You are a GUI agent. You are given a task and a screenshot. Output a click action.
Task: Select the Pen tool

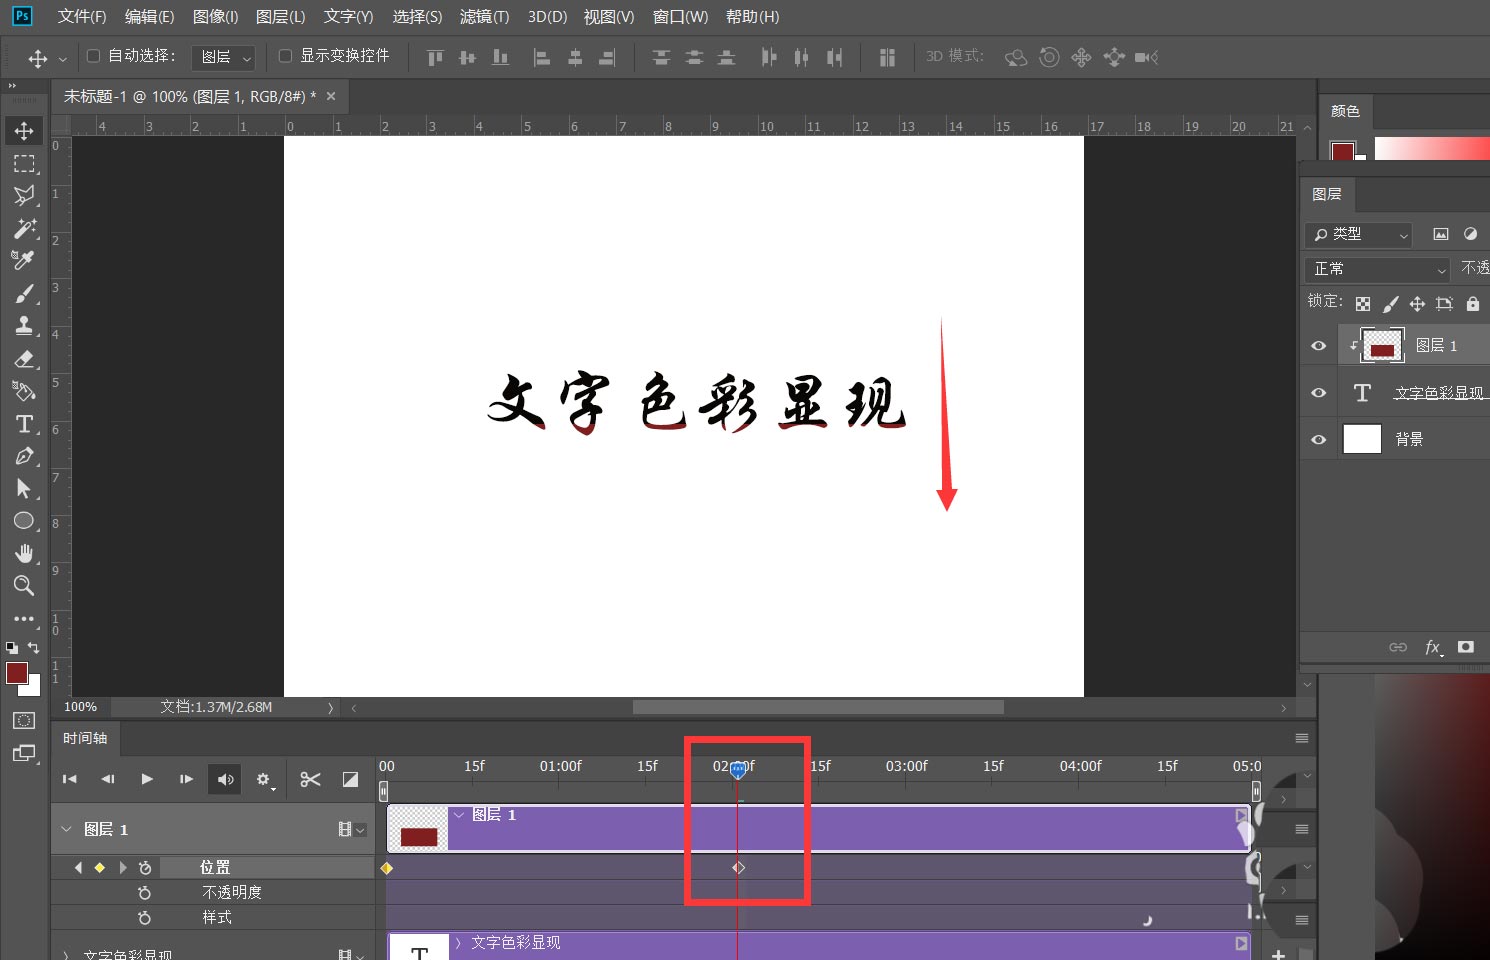(x=24, y=456)
